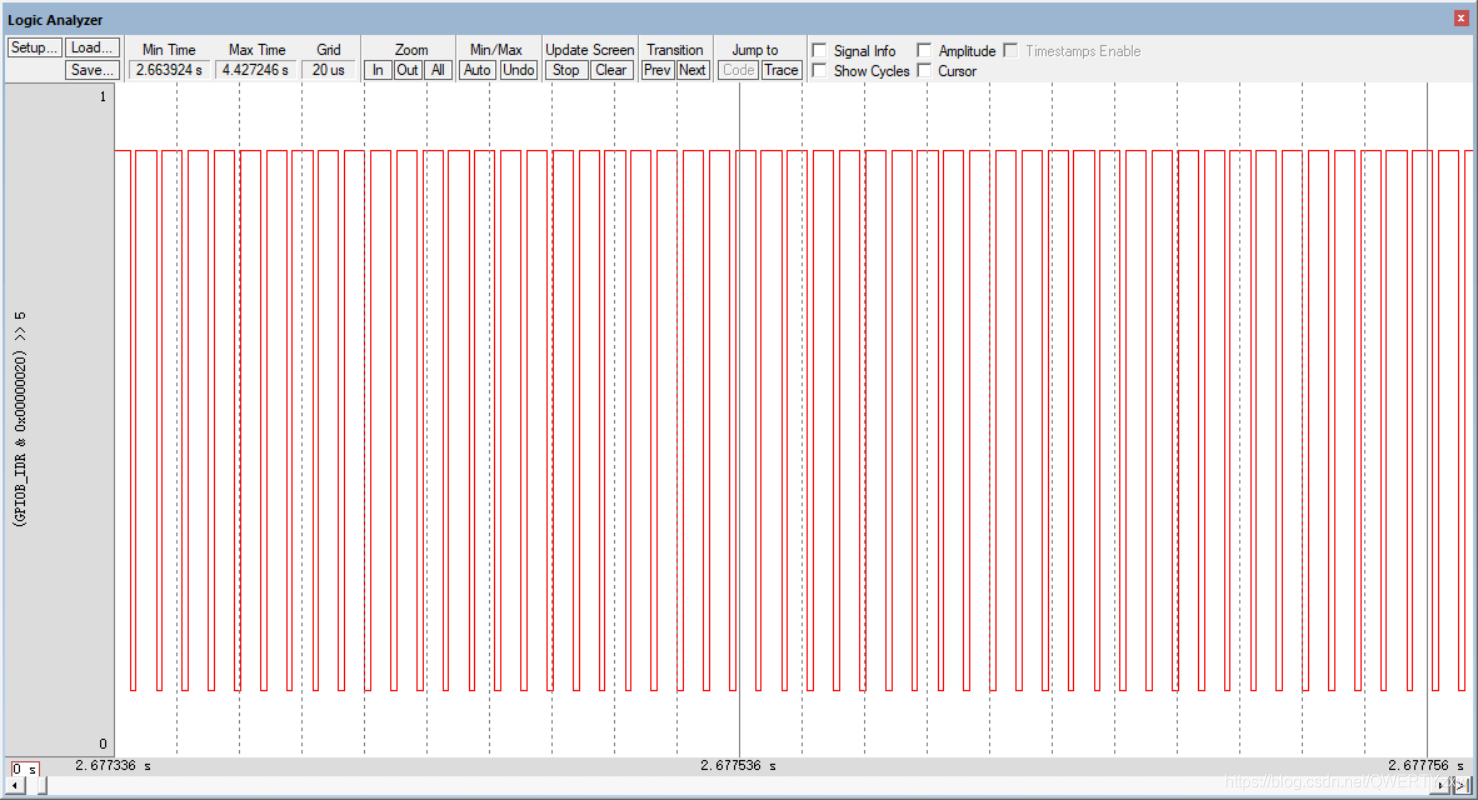Click the horizontal scrollbar left arrow
The image size is (1478, 800).
[13, 787]
